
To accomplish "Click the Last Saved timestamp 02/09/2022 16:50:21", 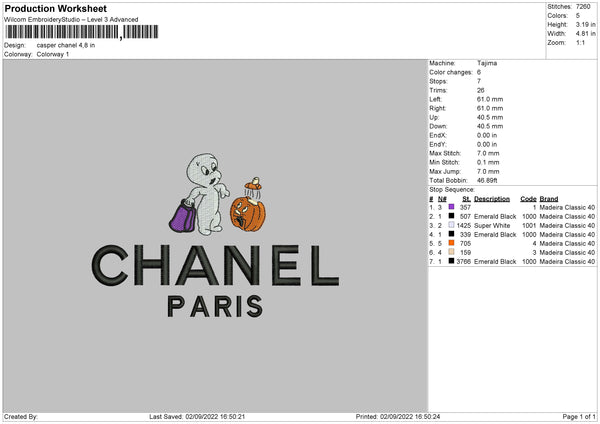I will [x=215, y=416].
